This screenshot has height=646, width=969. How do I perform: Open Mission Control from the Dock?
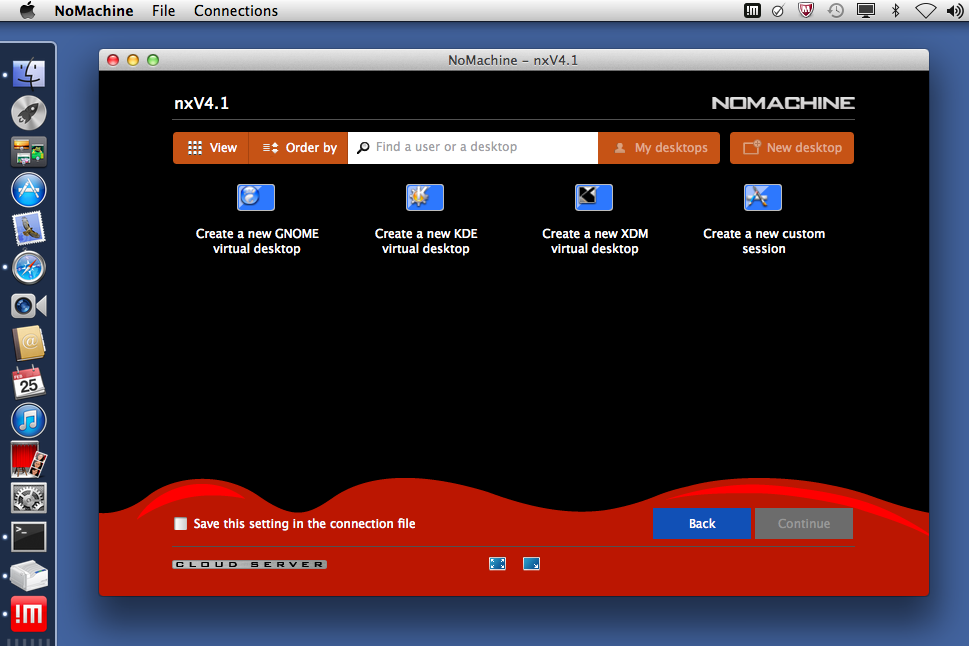pyautogui.click(x=28, y=151)
